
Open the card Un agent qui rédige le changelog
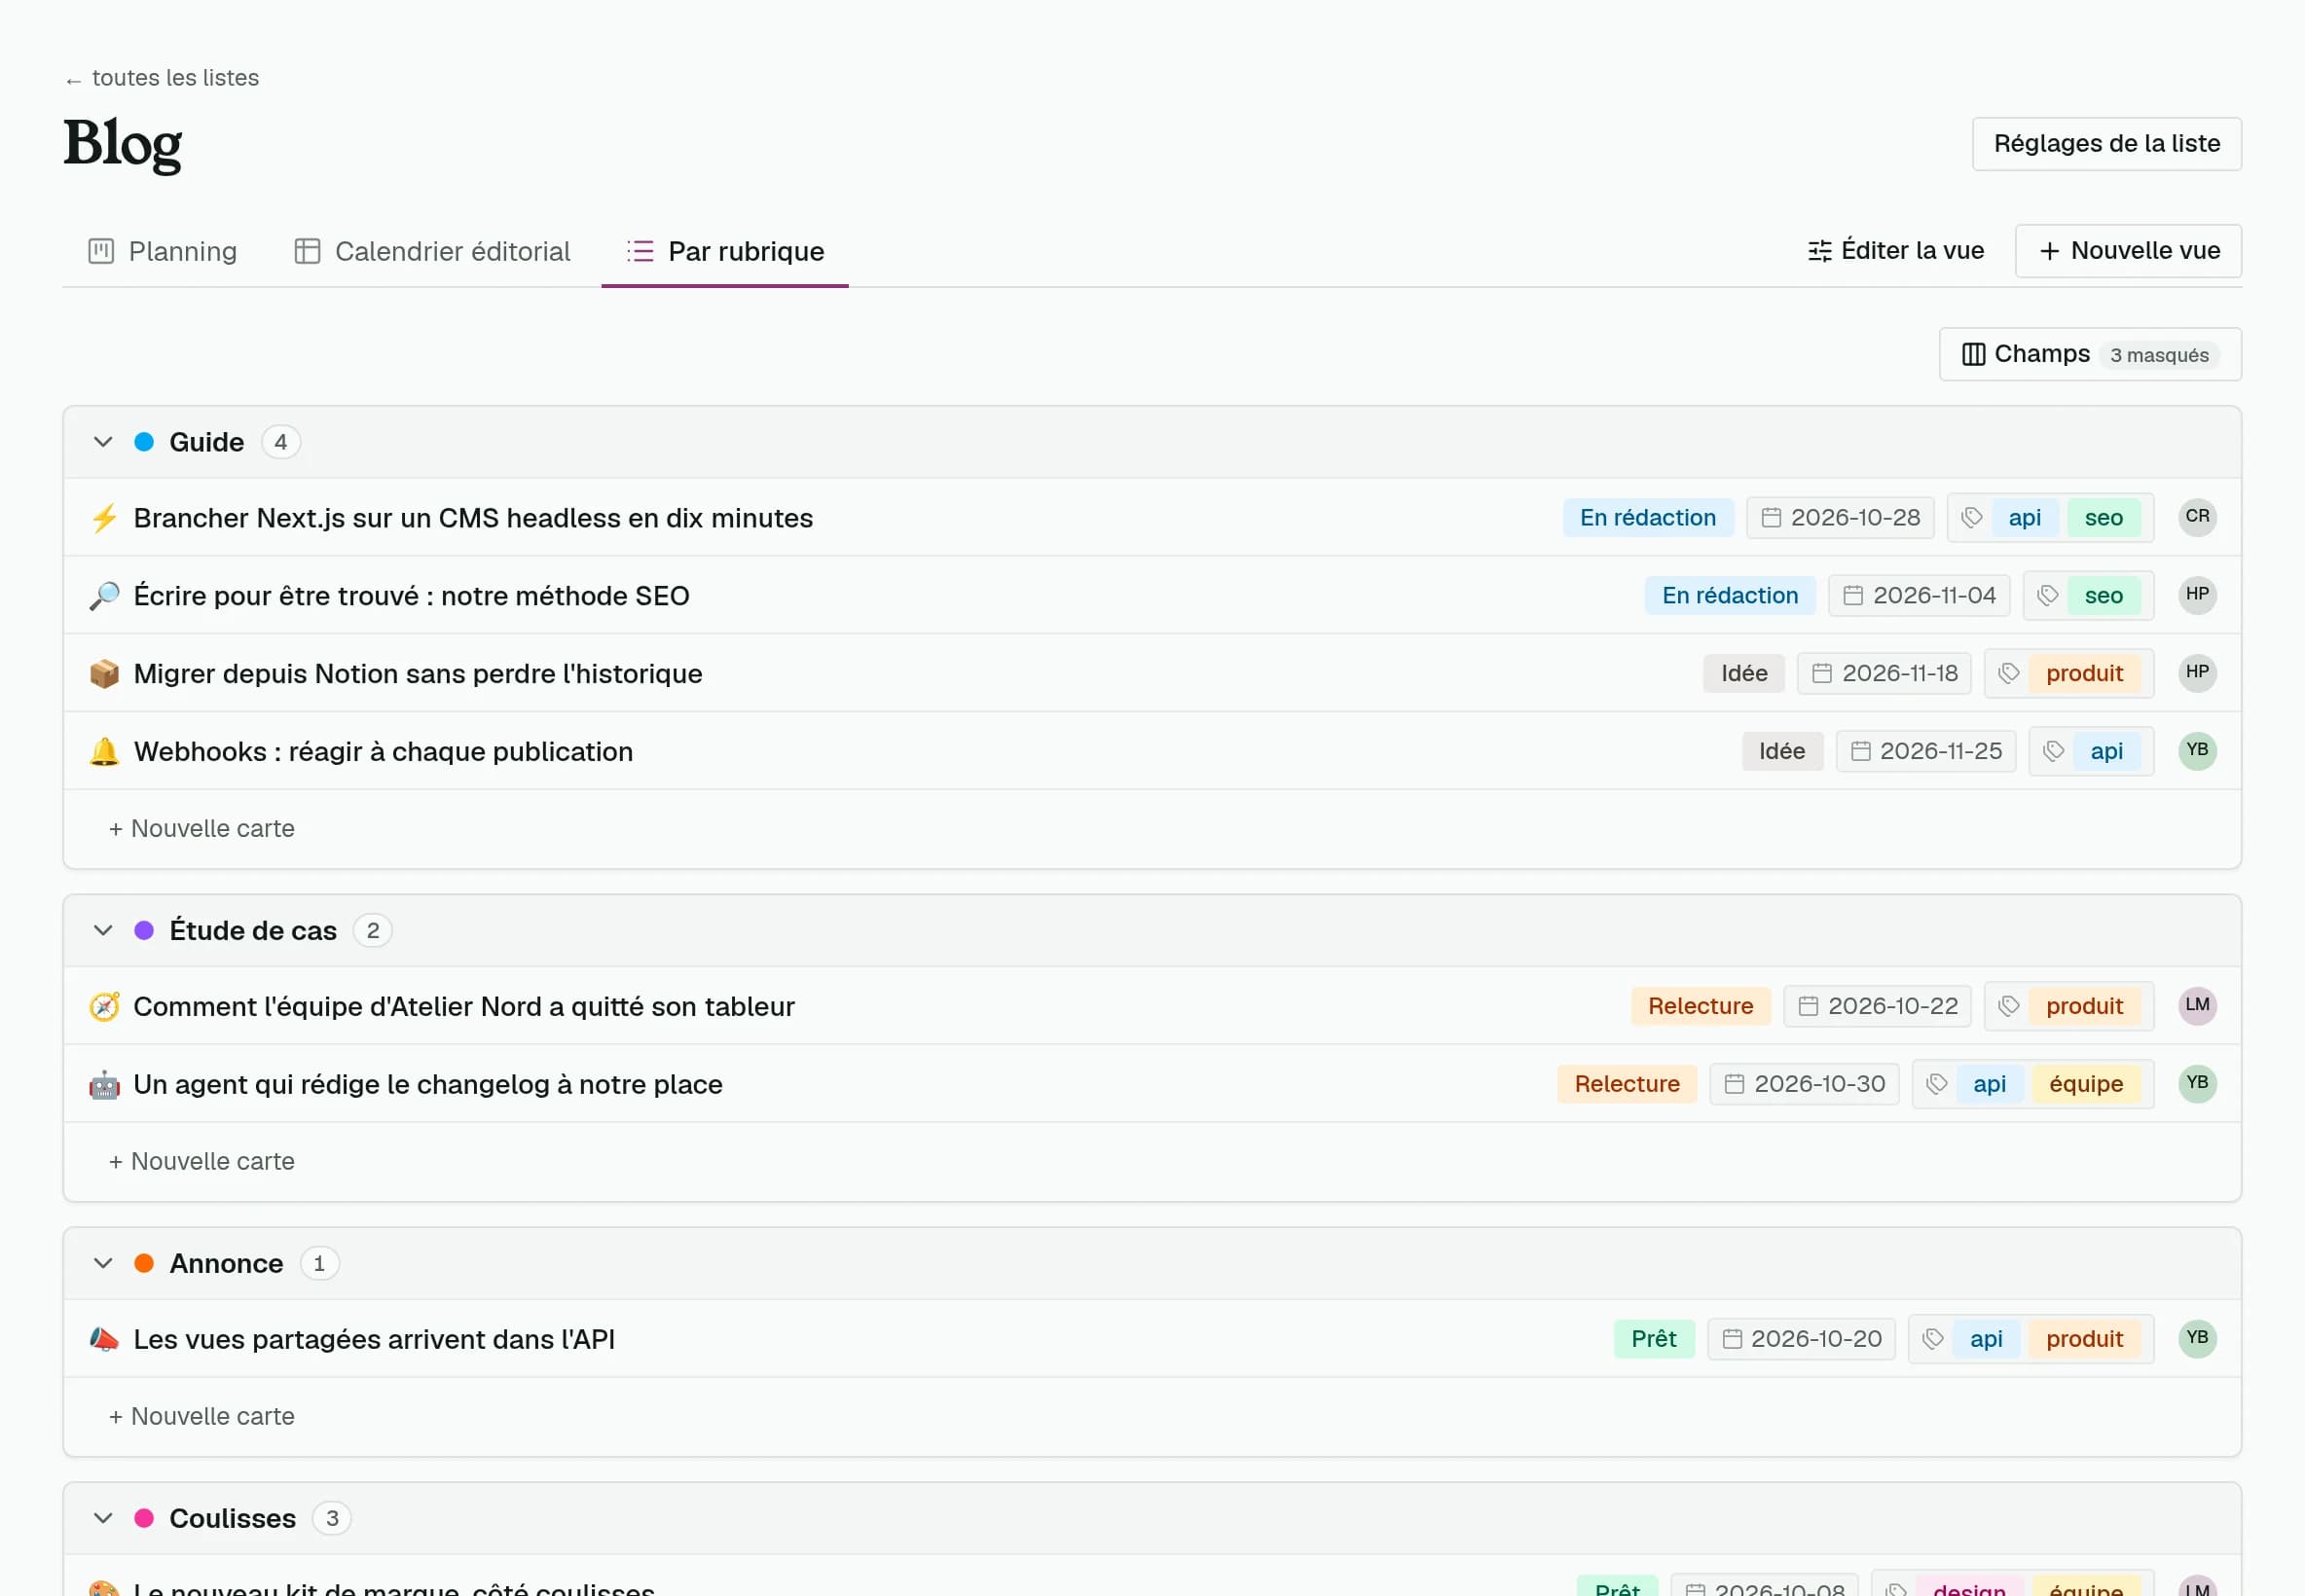[428, 1085]
